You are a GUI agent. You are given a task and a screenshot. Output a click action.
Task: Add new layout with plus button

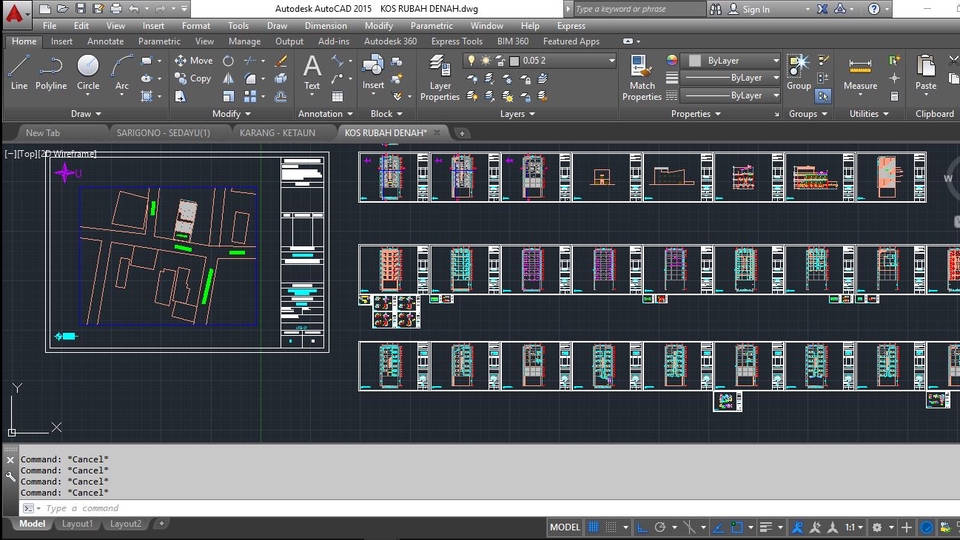coord(162,524)
